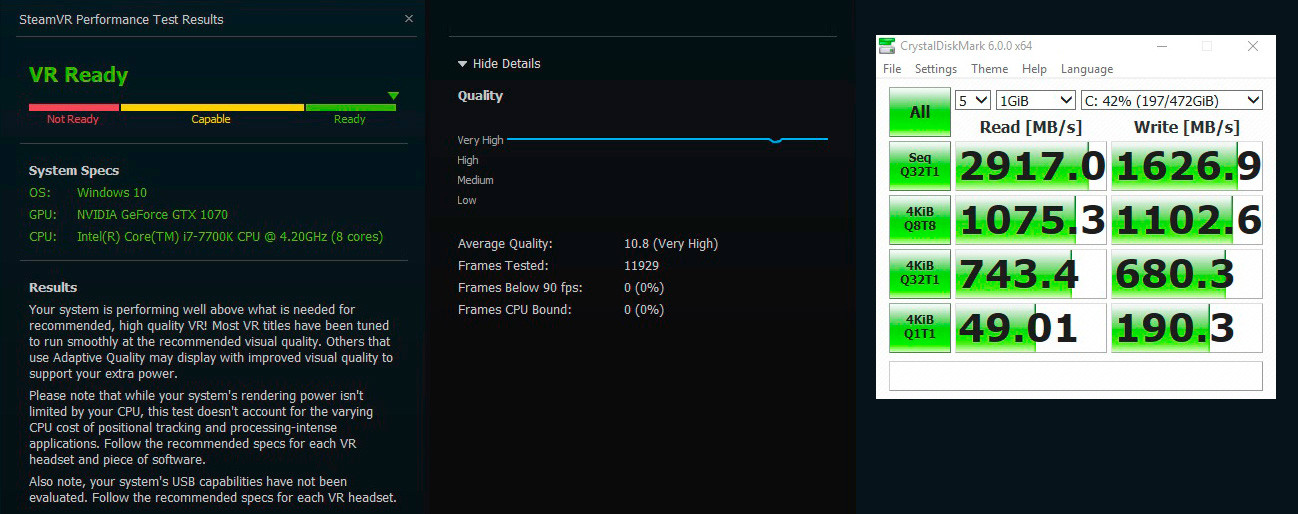Click the Frames CPU Bound label
Image resolution: width=1298 pixels, height=514 pixels.
(x=515, y=309)
